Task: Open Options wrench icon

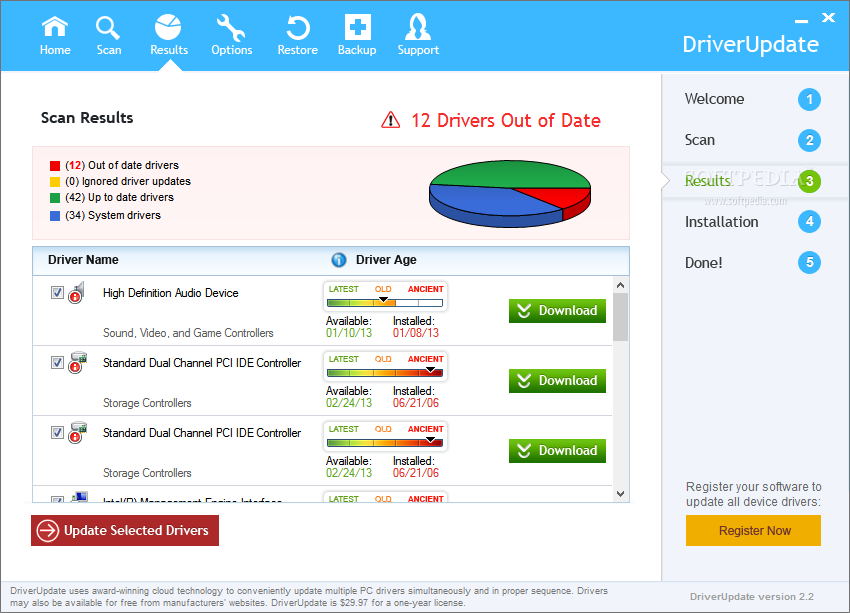Action: pyautogui.click(x=231, y=28)
